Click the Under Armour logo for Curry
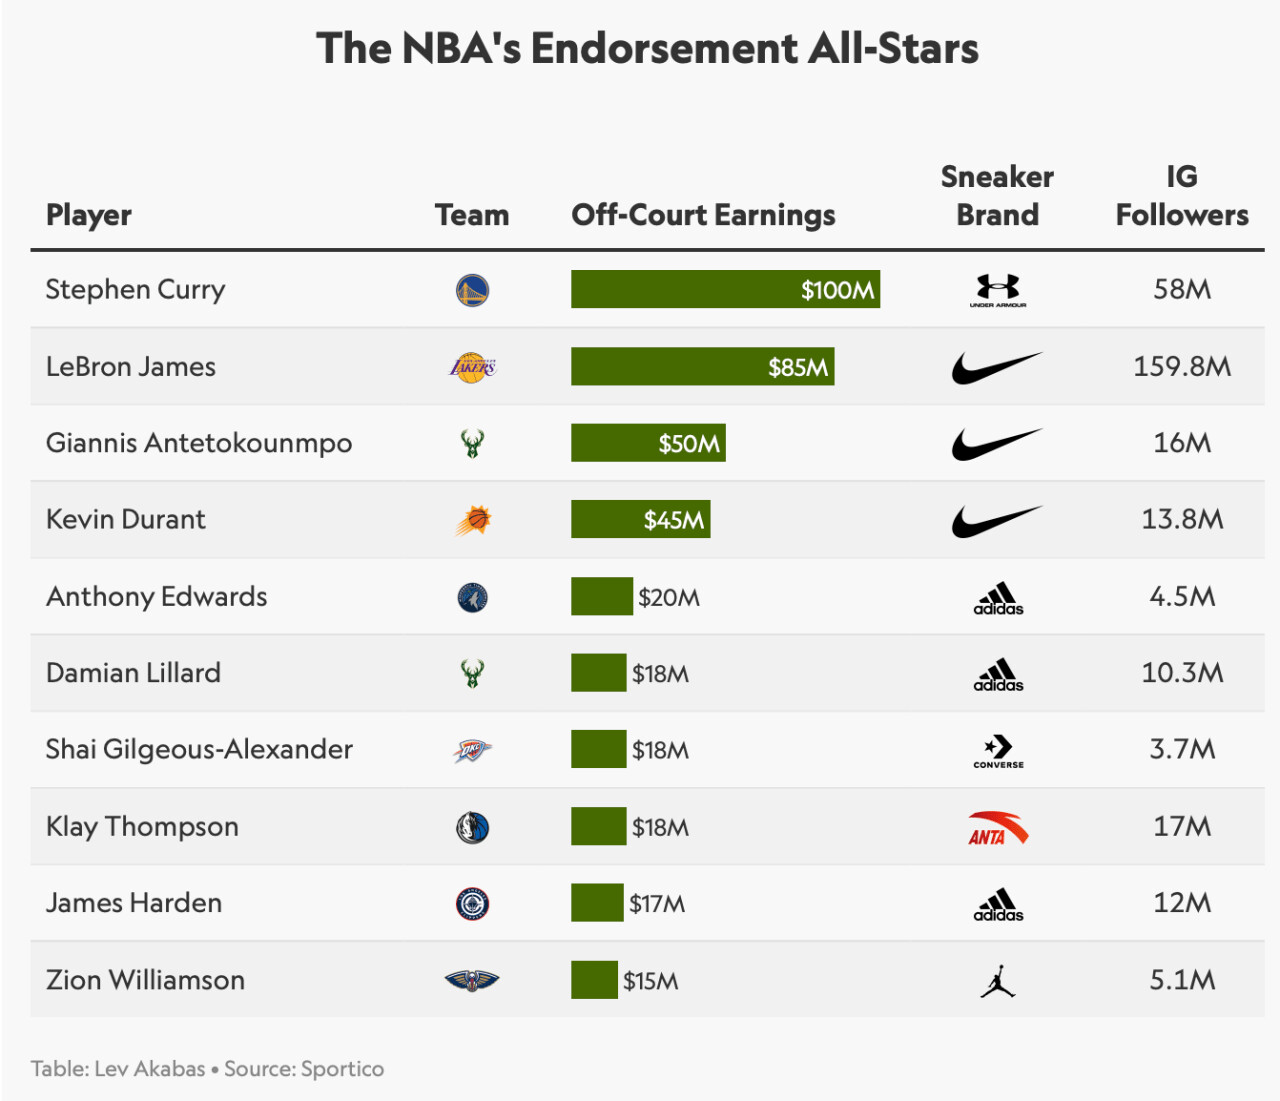The height and width of the screenshot is (1101, 1280). pos(998,291)
